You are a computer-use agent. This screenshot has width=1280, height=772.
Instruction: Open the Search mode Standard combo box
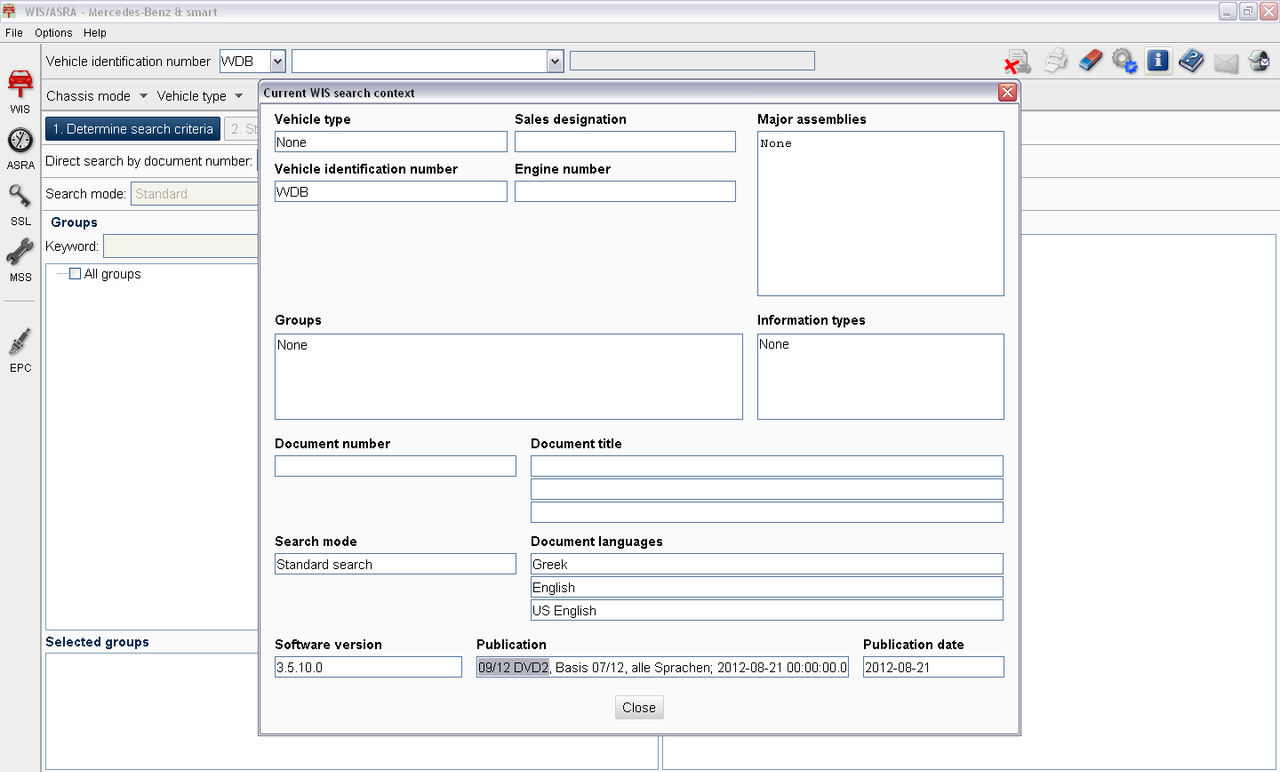click(195, 194)
